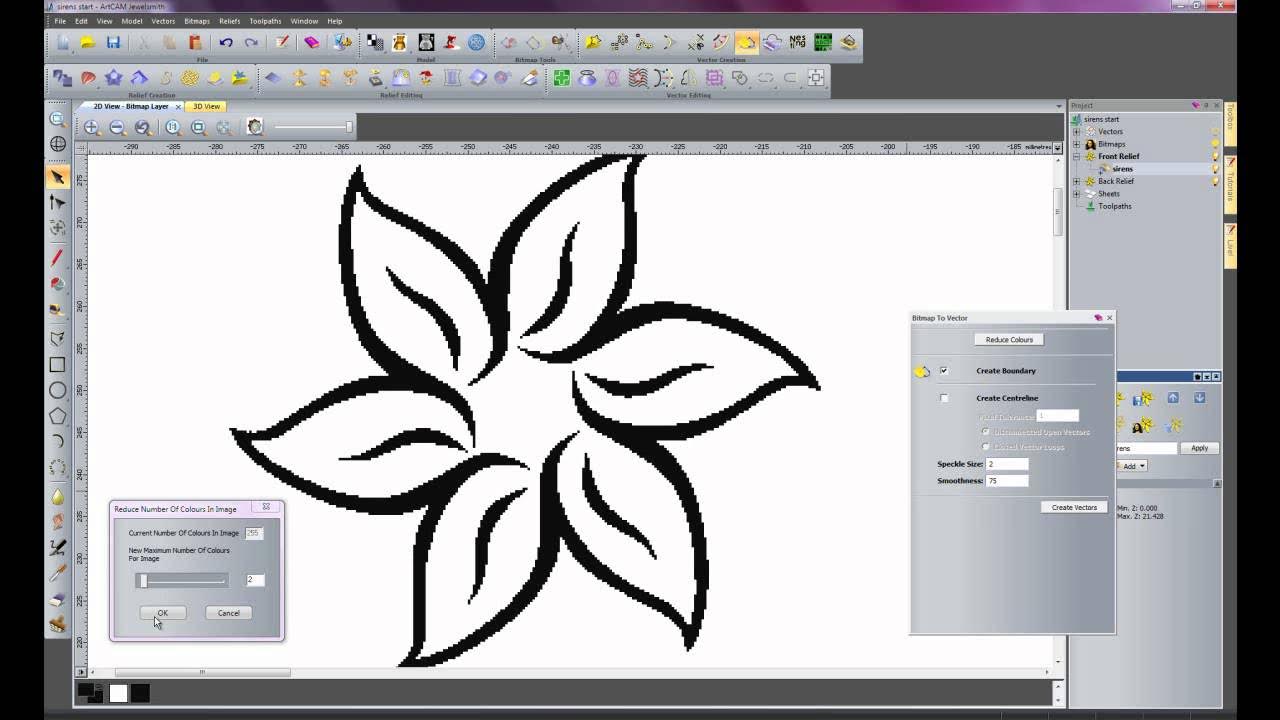
Task: Expand the Vectors tree node
Action: [1077, 132]
